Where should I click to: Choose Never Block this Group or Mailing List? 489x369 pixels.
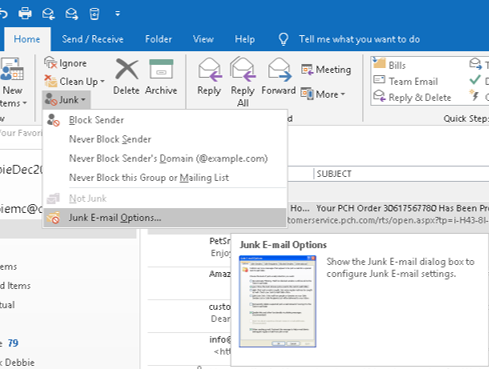[165, 178]
